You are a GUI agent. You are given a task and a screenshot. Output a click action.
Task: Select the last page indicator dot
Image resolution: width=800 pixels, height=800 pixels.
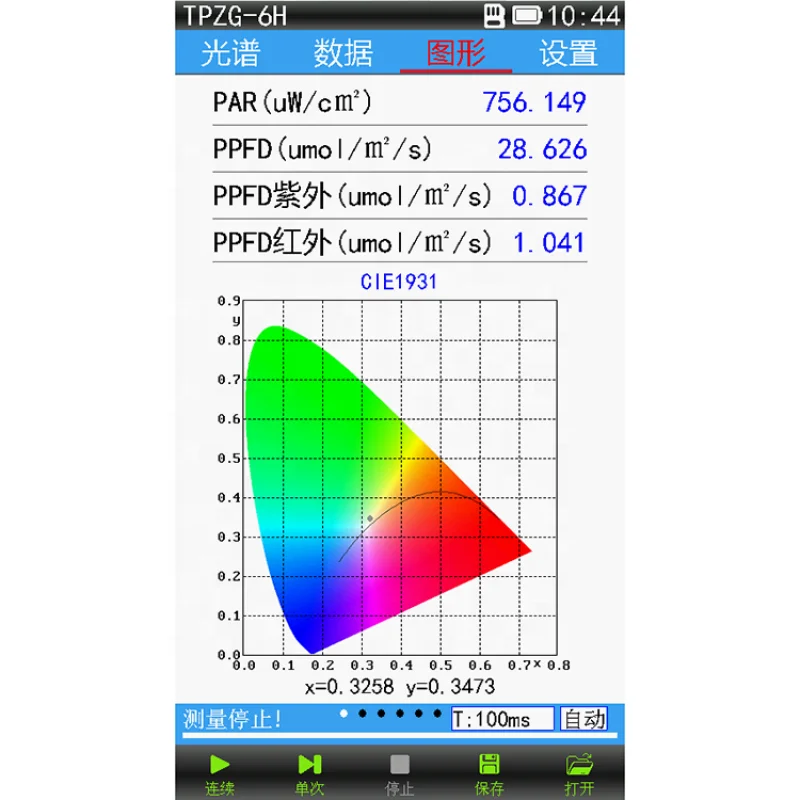[x=437, y=713]
